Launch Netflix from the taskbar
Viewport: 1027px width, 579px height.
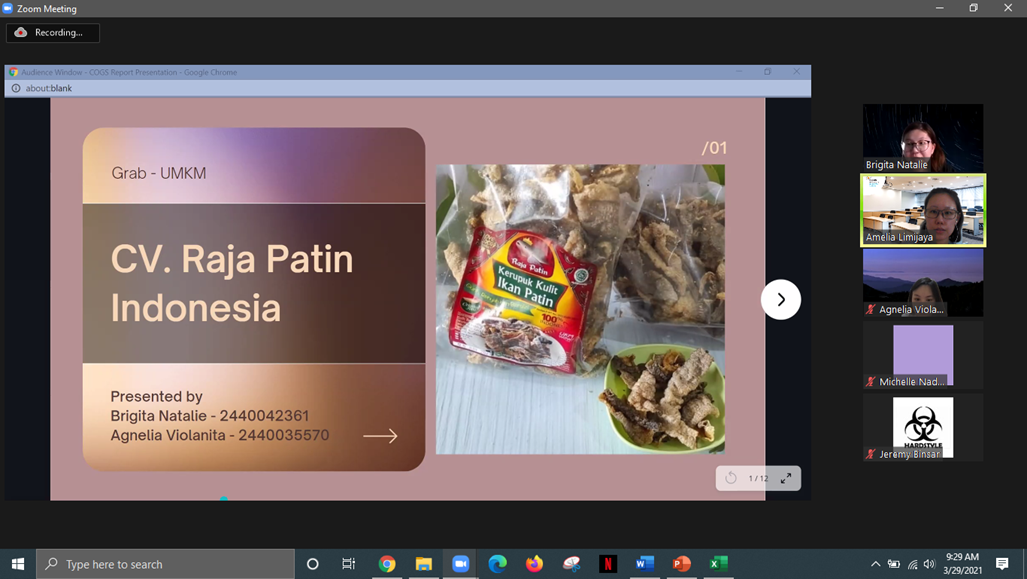coord(608,564)
